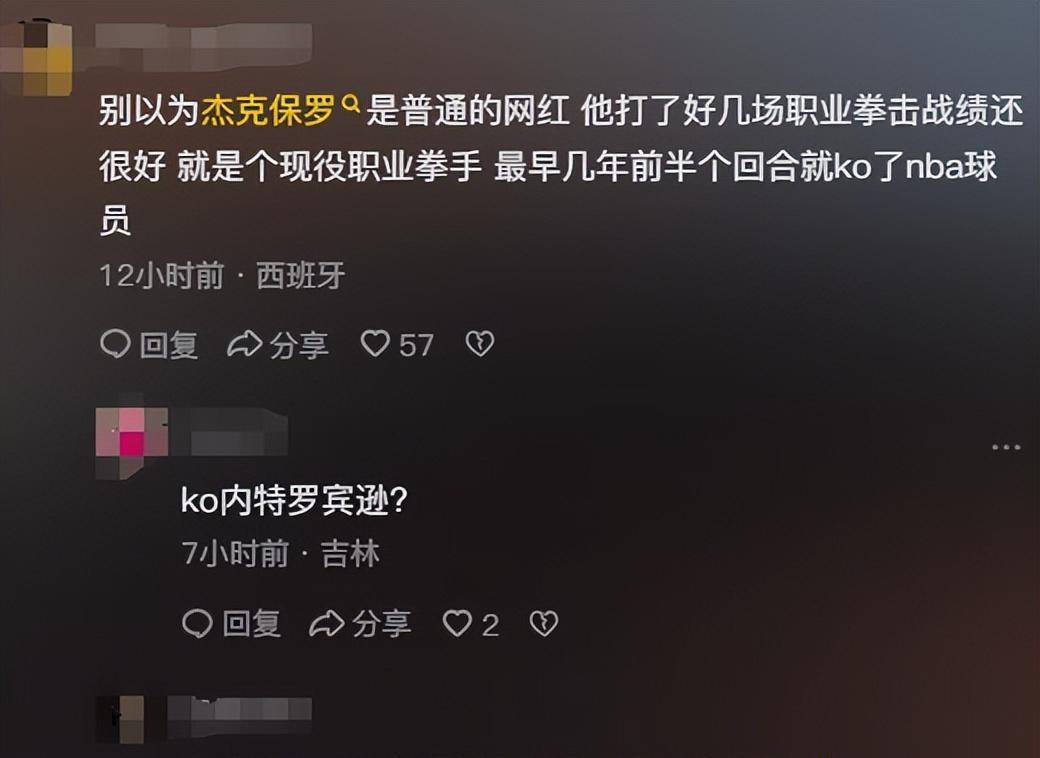Open the third commenter's avatar at bottom
Image resolution: width=1040 pixels, height=758 pixels.
click(120, 720)
